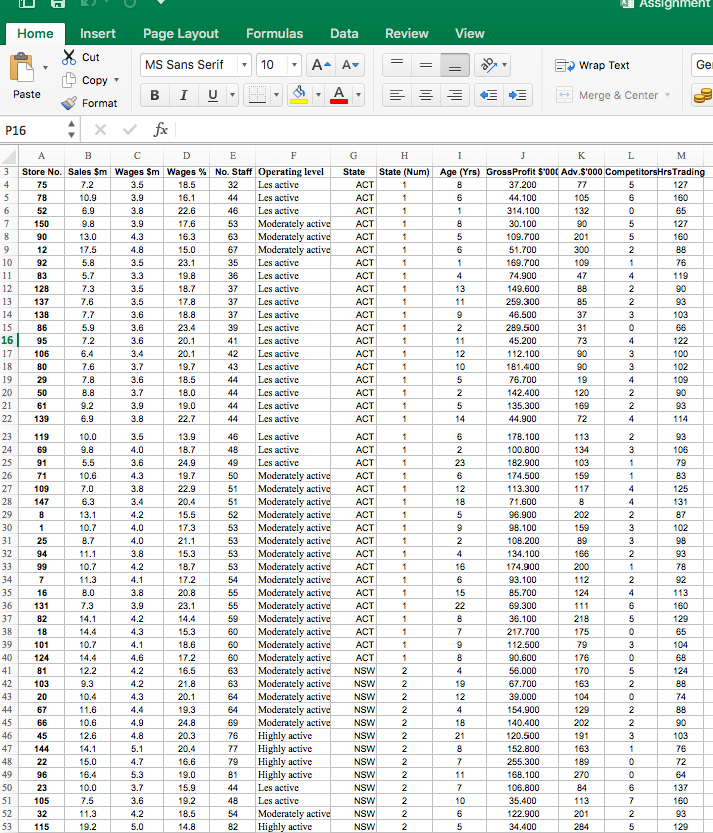
Task: Click the select-all corner triangle
Action: coord(9,156)
